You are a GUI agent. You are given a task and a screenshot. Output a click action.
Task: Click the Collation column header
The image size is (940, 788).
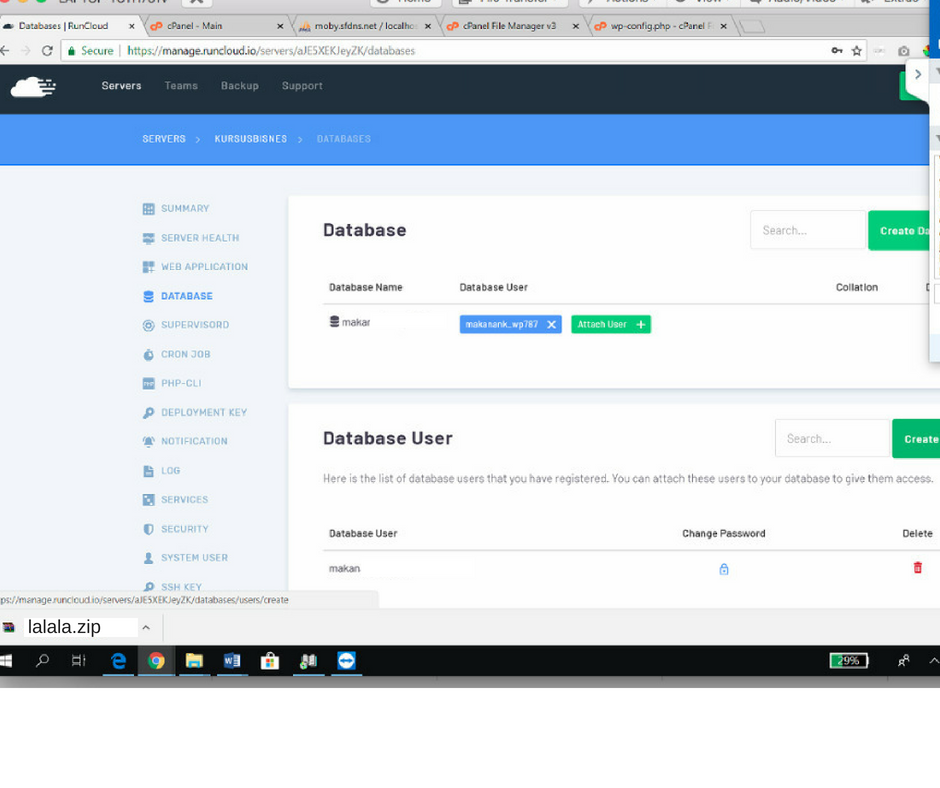(x=857, y=287)
